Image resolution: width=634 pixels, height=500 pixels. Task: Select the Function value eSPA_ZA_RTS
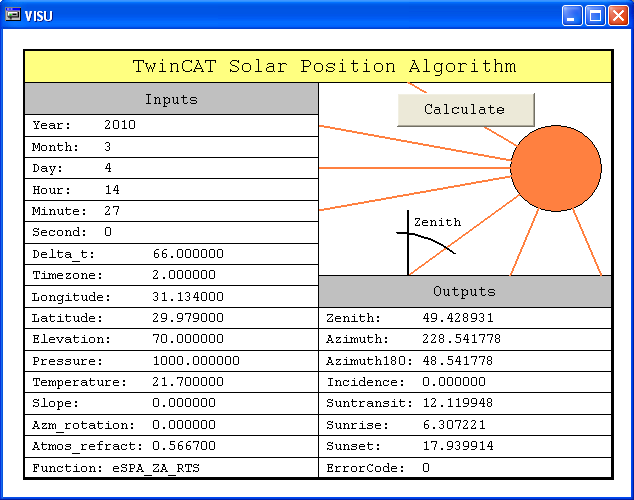pyautogui.click(x=156, y=468)
